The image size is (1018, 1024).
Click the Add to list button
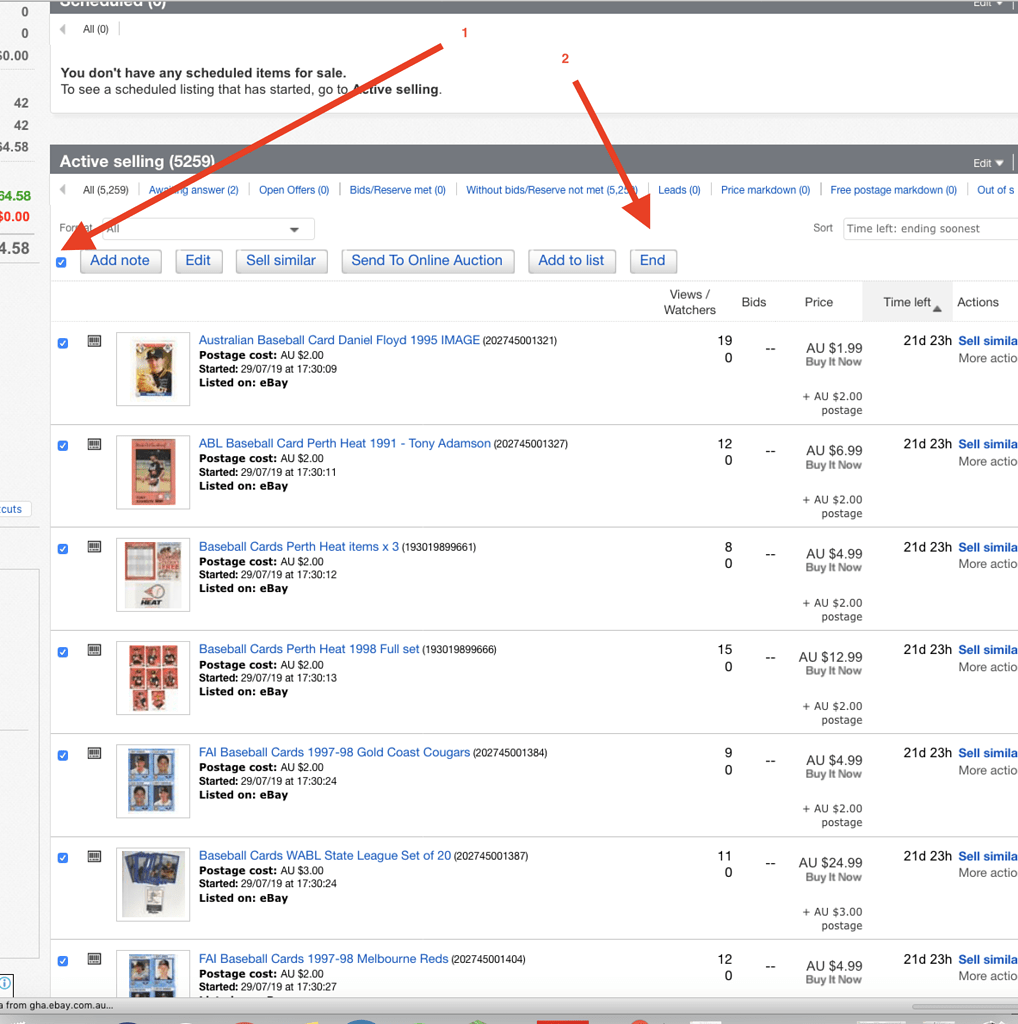click(x=571, y=261)
